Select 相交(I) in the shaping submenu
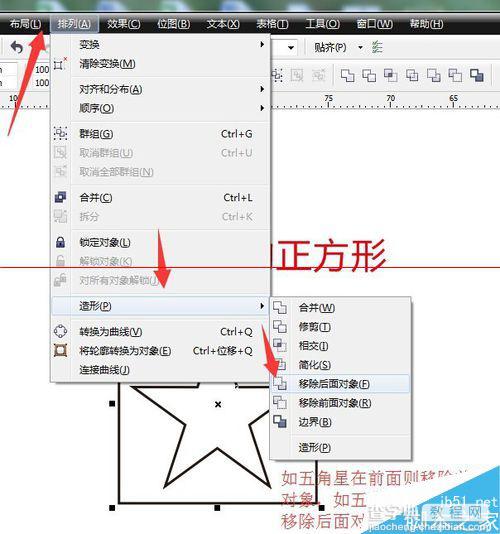This screenshot has height=534, width=500. click(341, 346)
